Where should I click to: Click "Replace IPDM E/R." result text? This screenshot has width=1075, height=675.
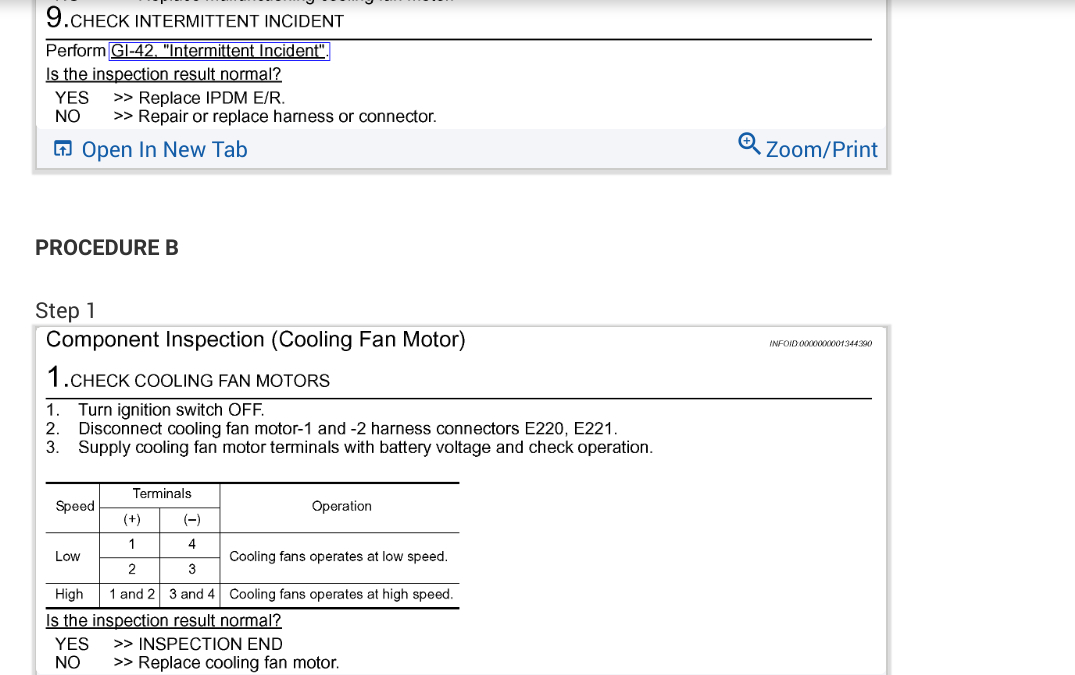click(211, 98)
